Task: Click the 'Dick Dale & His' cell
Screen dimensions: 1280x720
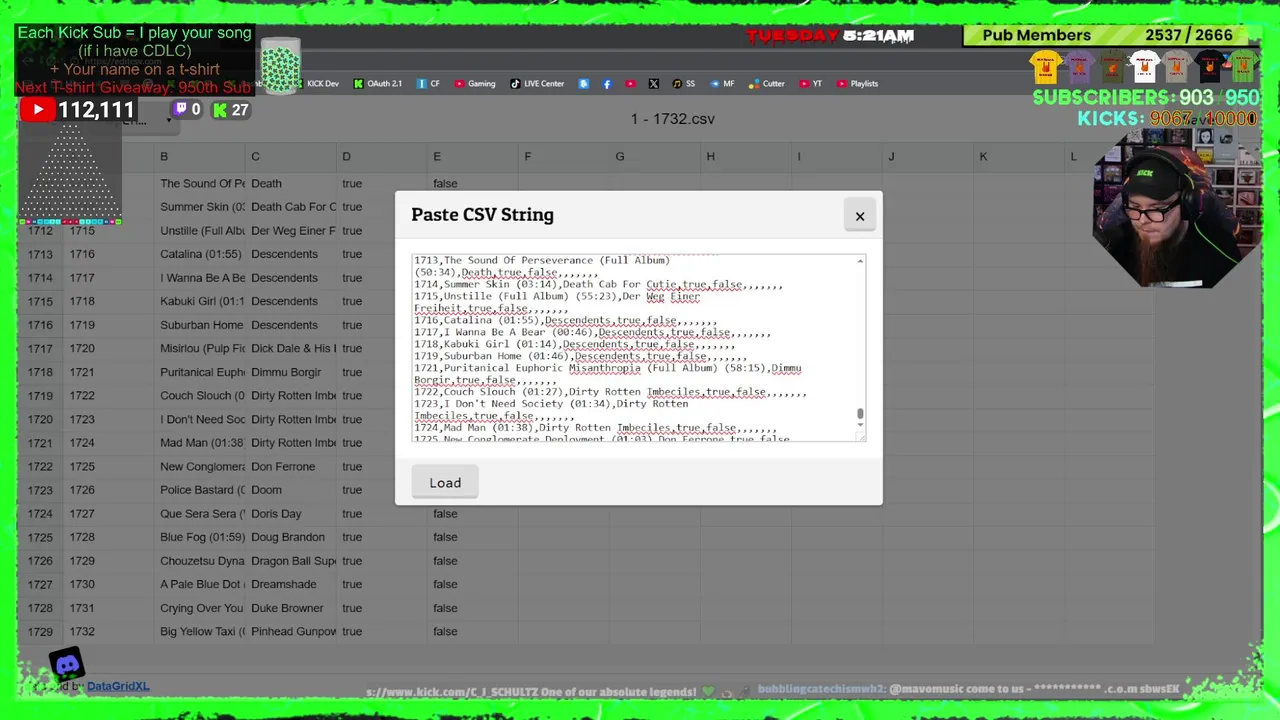Action: [291, 349]
